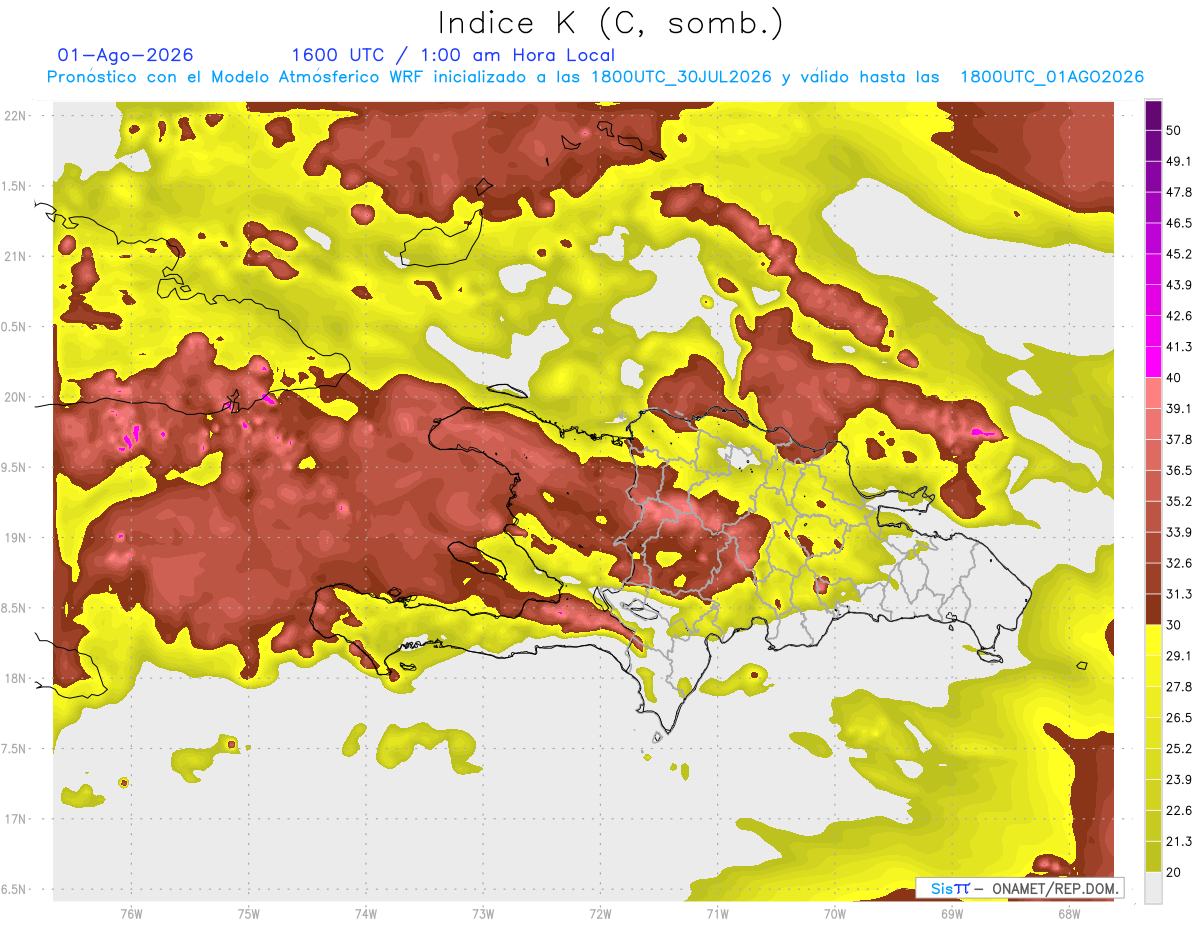Click the colorbar value 25.2
The height and width of the screenshot is (927, 1200).
tap(1179, 748)
